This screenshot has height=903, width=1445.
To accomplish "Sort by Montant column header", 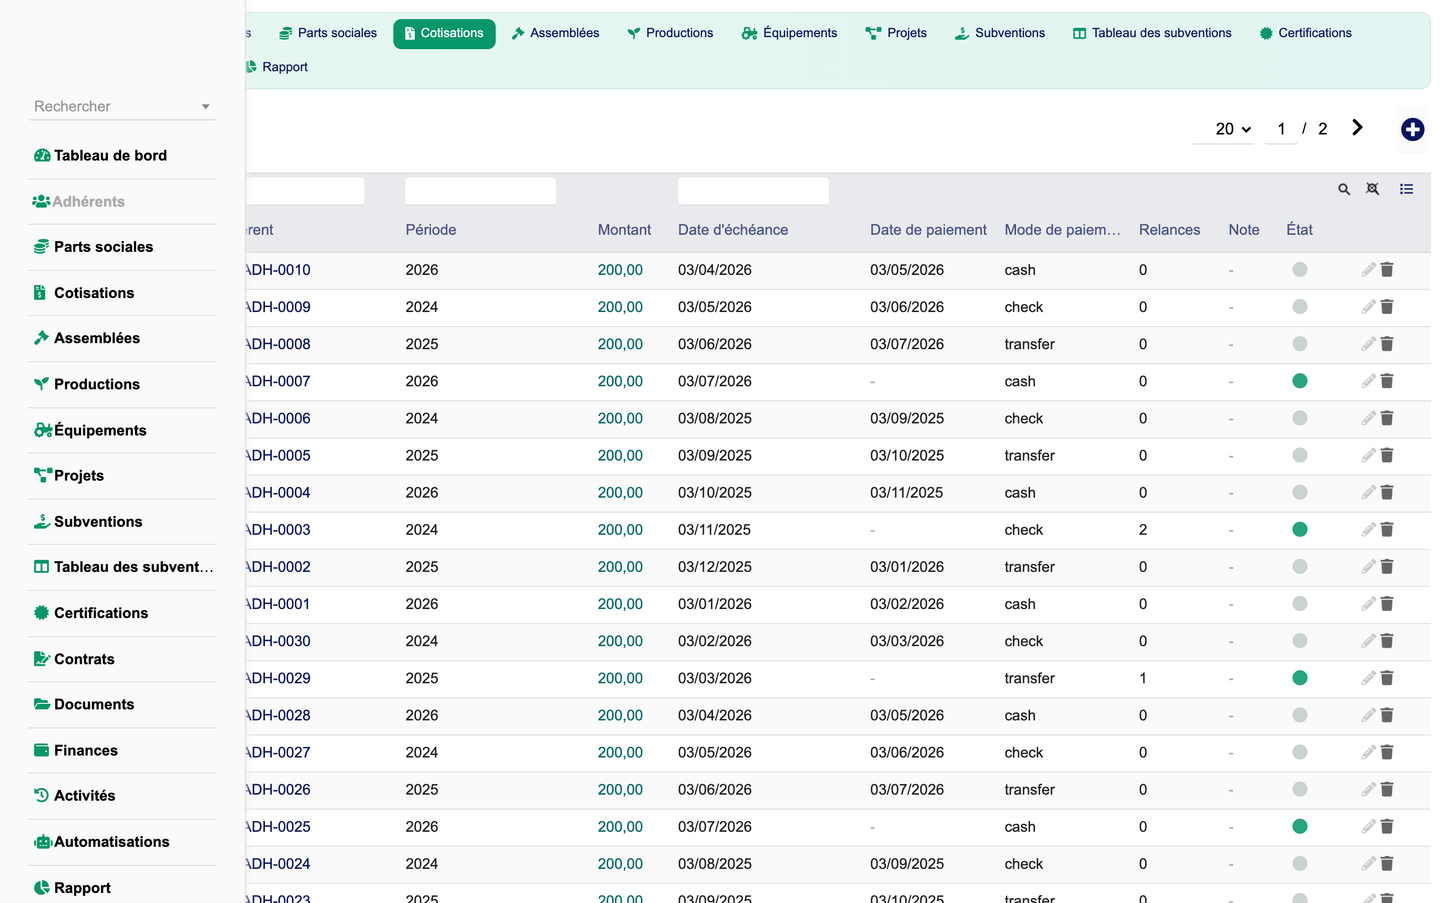I will tap(624, 230).
